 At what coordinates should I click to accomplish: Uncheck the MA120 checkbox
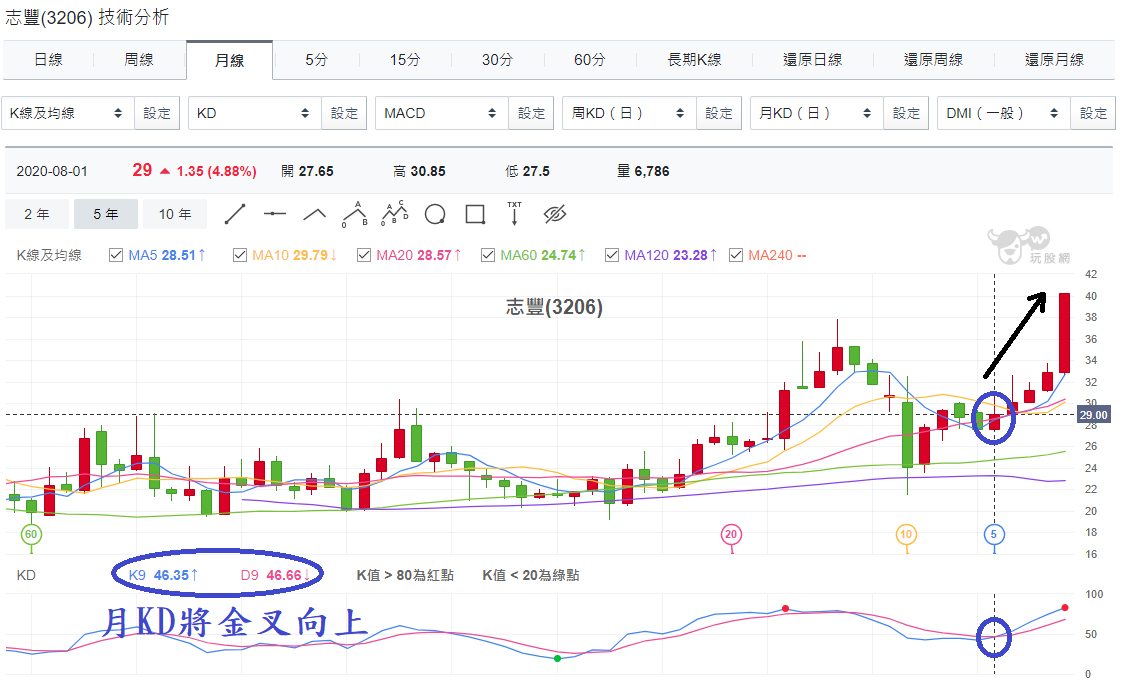pos(612,255)
